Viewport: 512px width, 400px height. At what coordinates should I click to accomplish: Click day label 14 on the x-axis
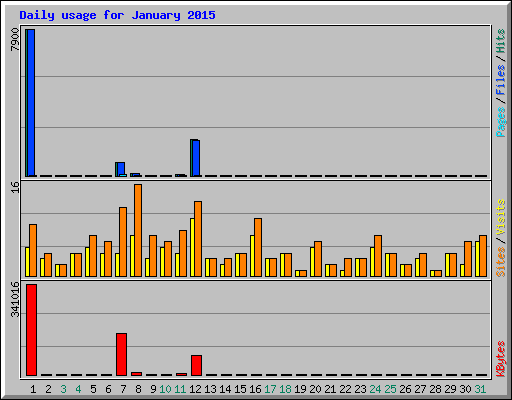225,389
